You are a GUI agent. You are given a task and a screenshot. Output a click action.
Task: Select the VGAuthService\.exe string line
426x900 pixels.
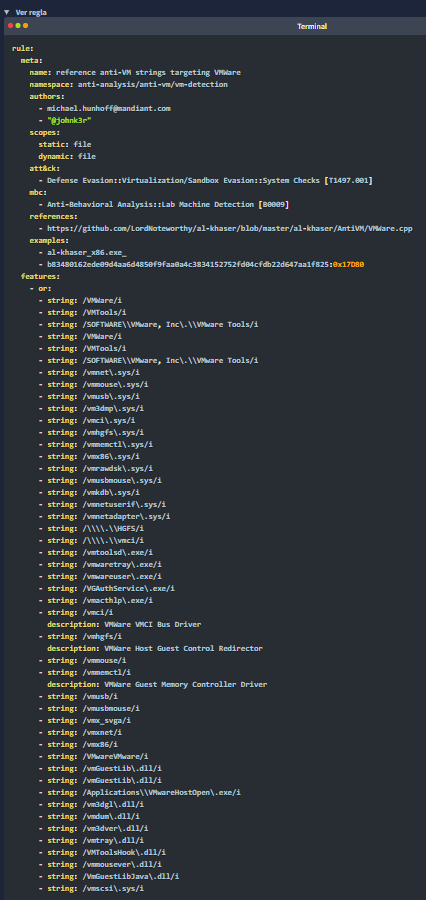[x=107, y=588]
